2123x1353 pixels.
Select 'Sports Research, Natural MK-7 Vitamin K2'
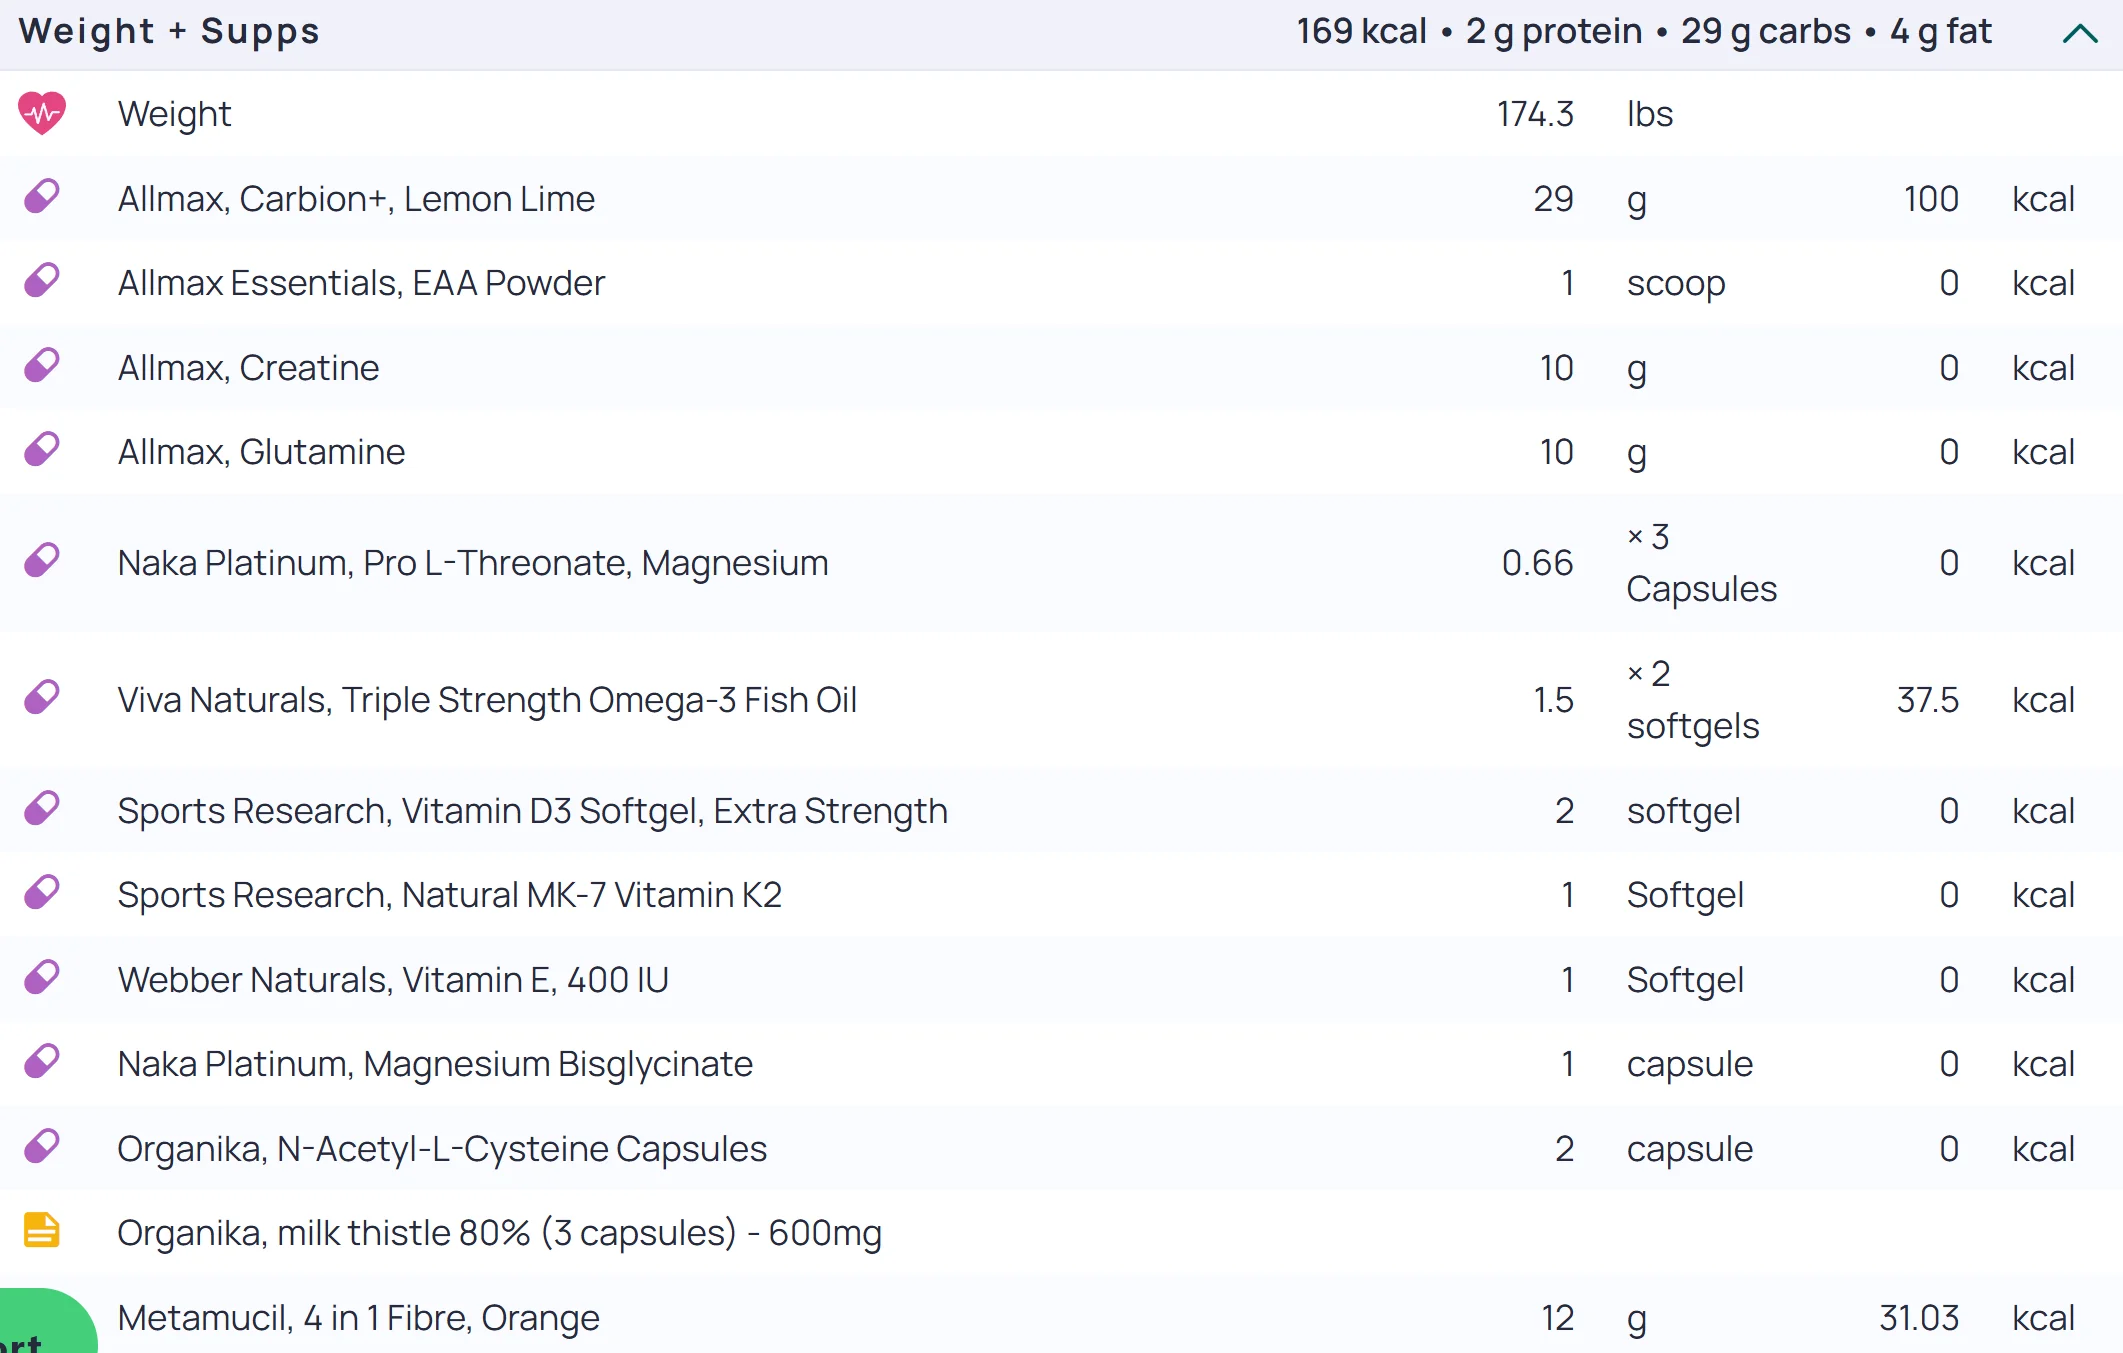449,895
